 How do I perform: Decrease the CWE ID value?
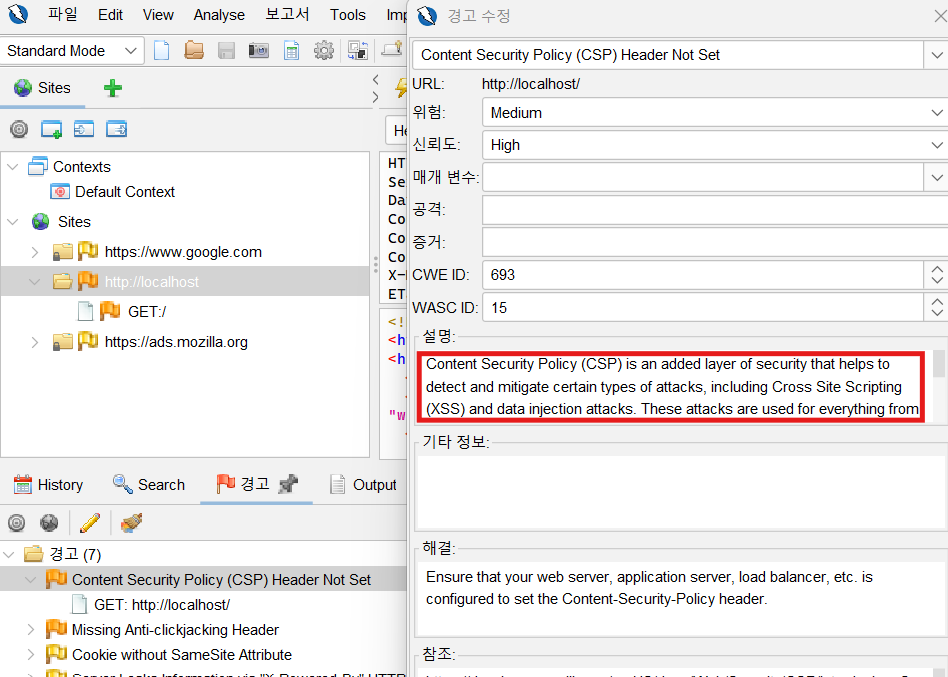tap(937, 281)
